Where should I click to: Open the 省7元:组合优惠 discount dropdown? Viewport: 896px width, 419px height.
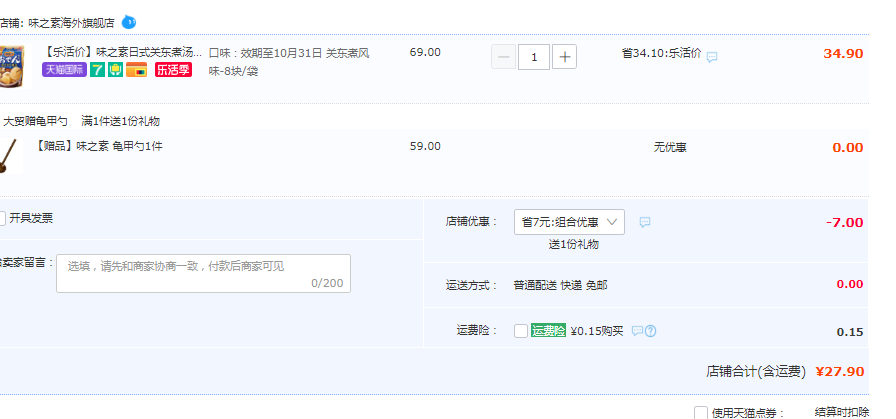click(x=569, y=222)
